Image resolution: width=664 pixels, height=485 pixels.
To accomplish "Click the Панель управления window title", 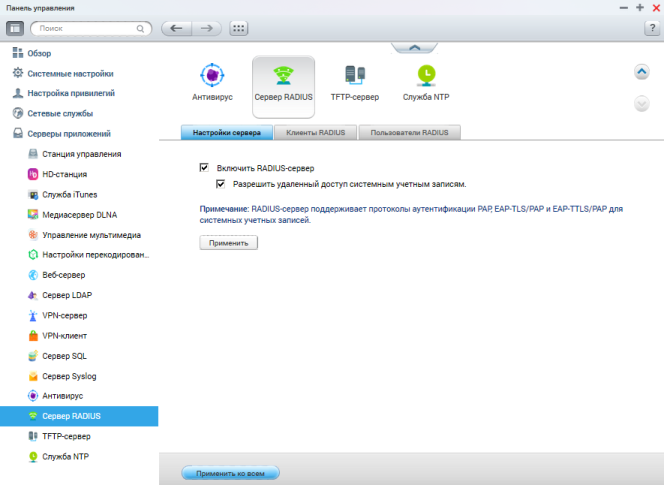I will tap(40, 8).
